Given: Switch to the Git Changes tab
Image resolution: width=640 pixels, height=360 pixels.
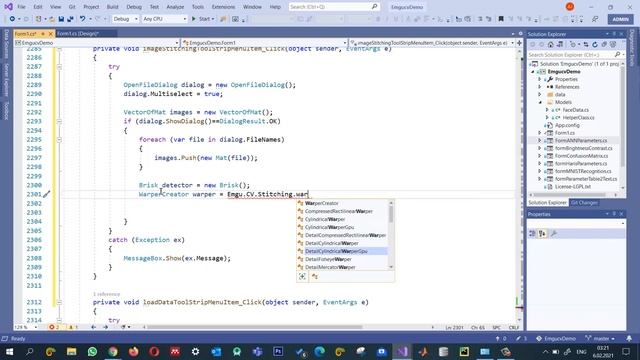Looking at the screenshot, I should click(584, 203).
